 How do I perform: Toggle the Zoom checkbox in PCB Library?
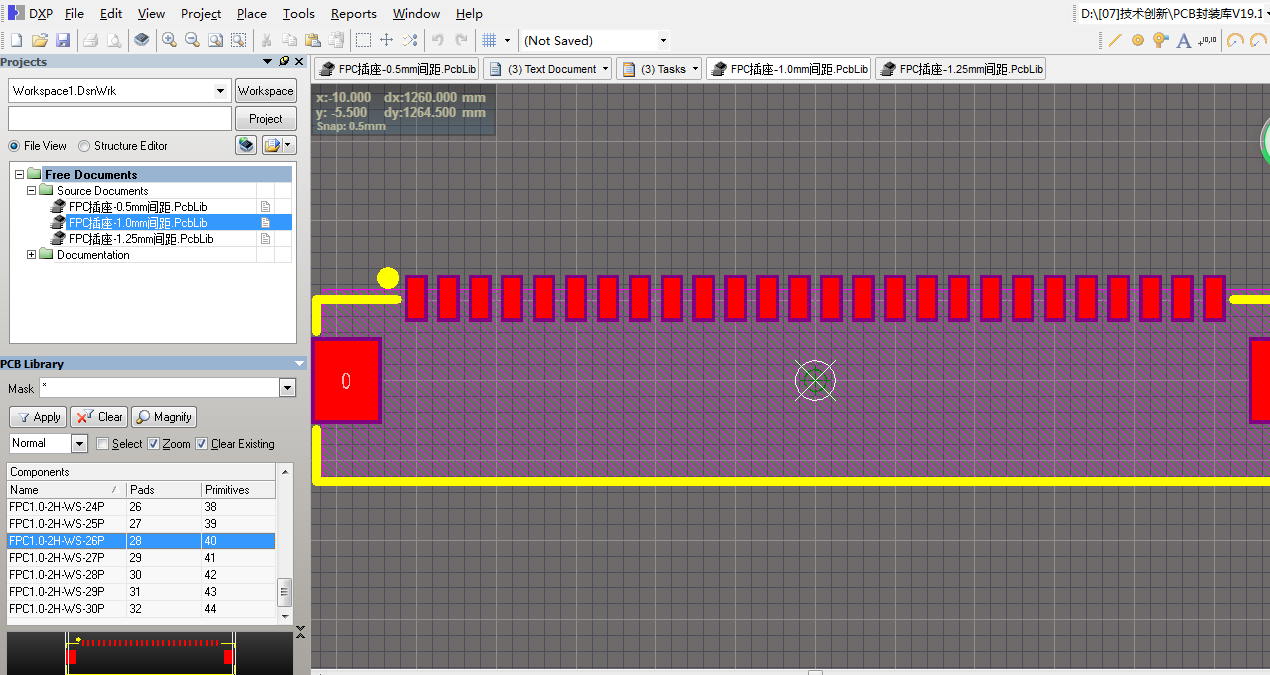tap(154, 444)
